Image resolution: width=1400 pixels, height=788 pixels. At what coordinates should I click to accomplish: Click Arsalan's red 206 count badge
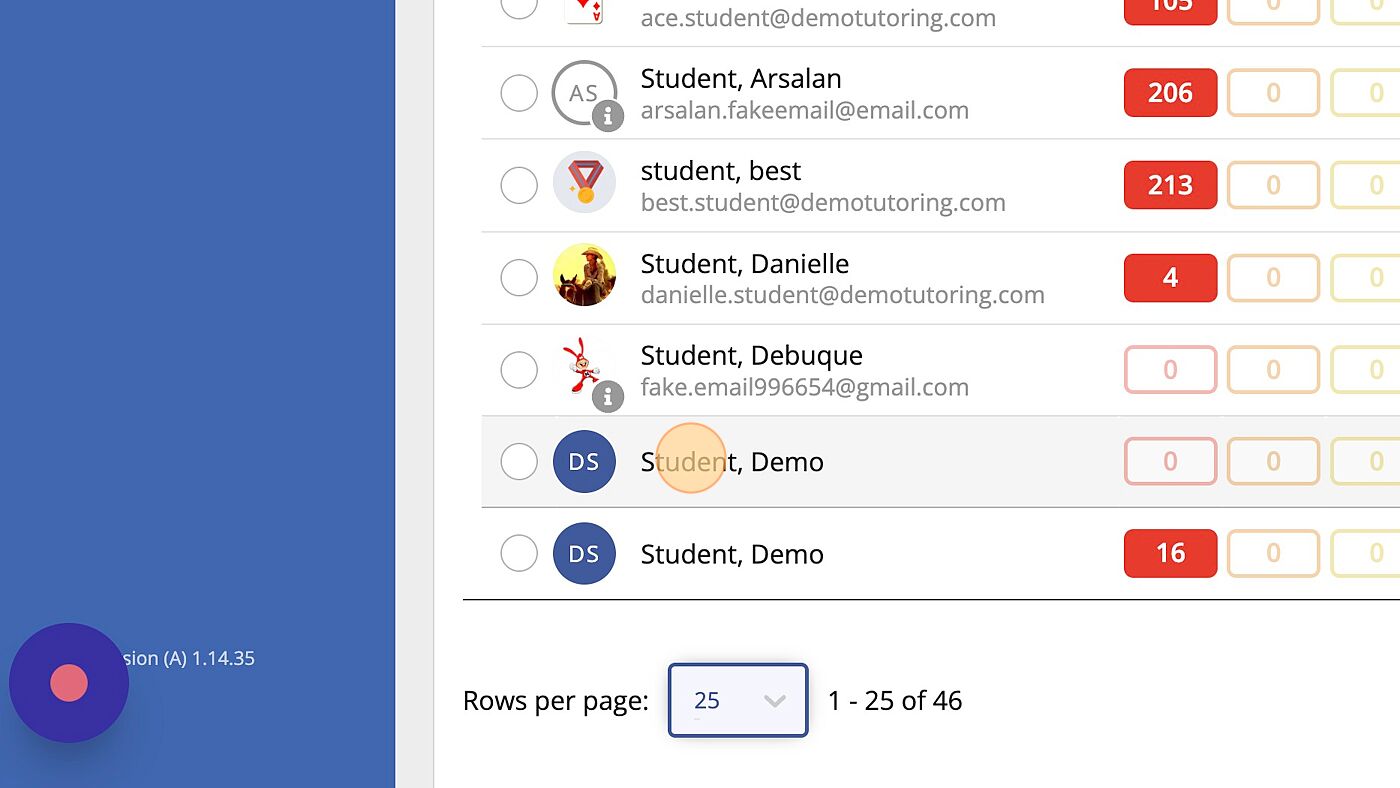coord(1170,93)
